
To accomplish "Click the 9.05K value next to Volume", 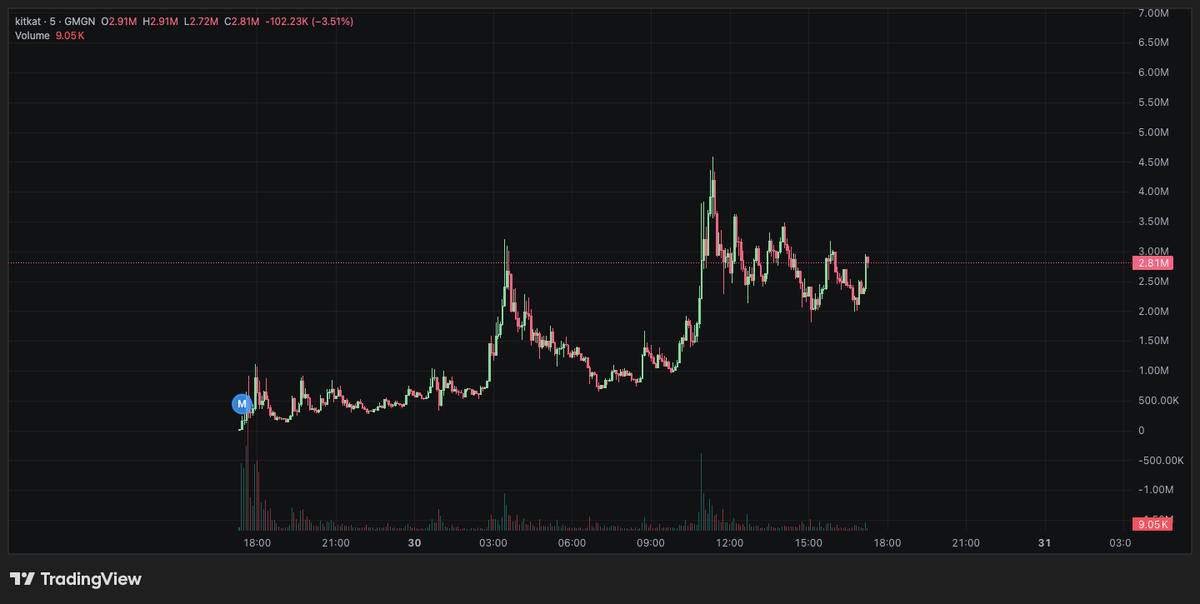I will [x=69, y=35].
